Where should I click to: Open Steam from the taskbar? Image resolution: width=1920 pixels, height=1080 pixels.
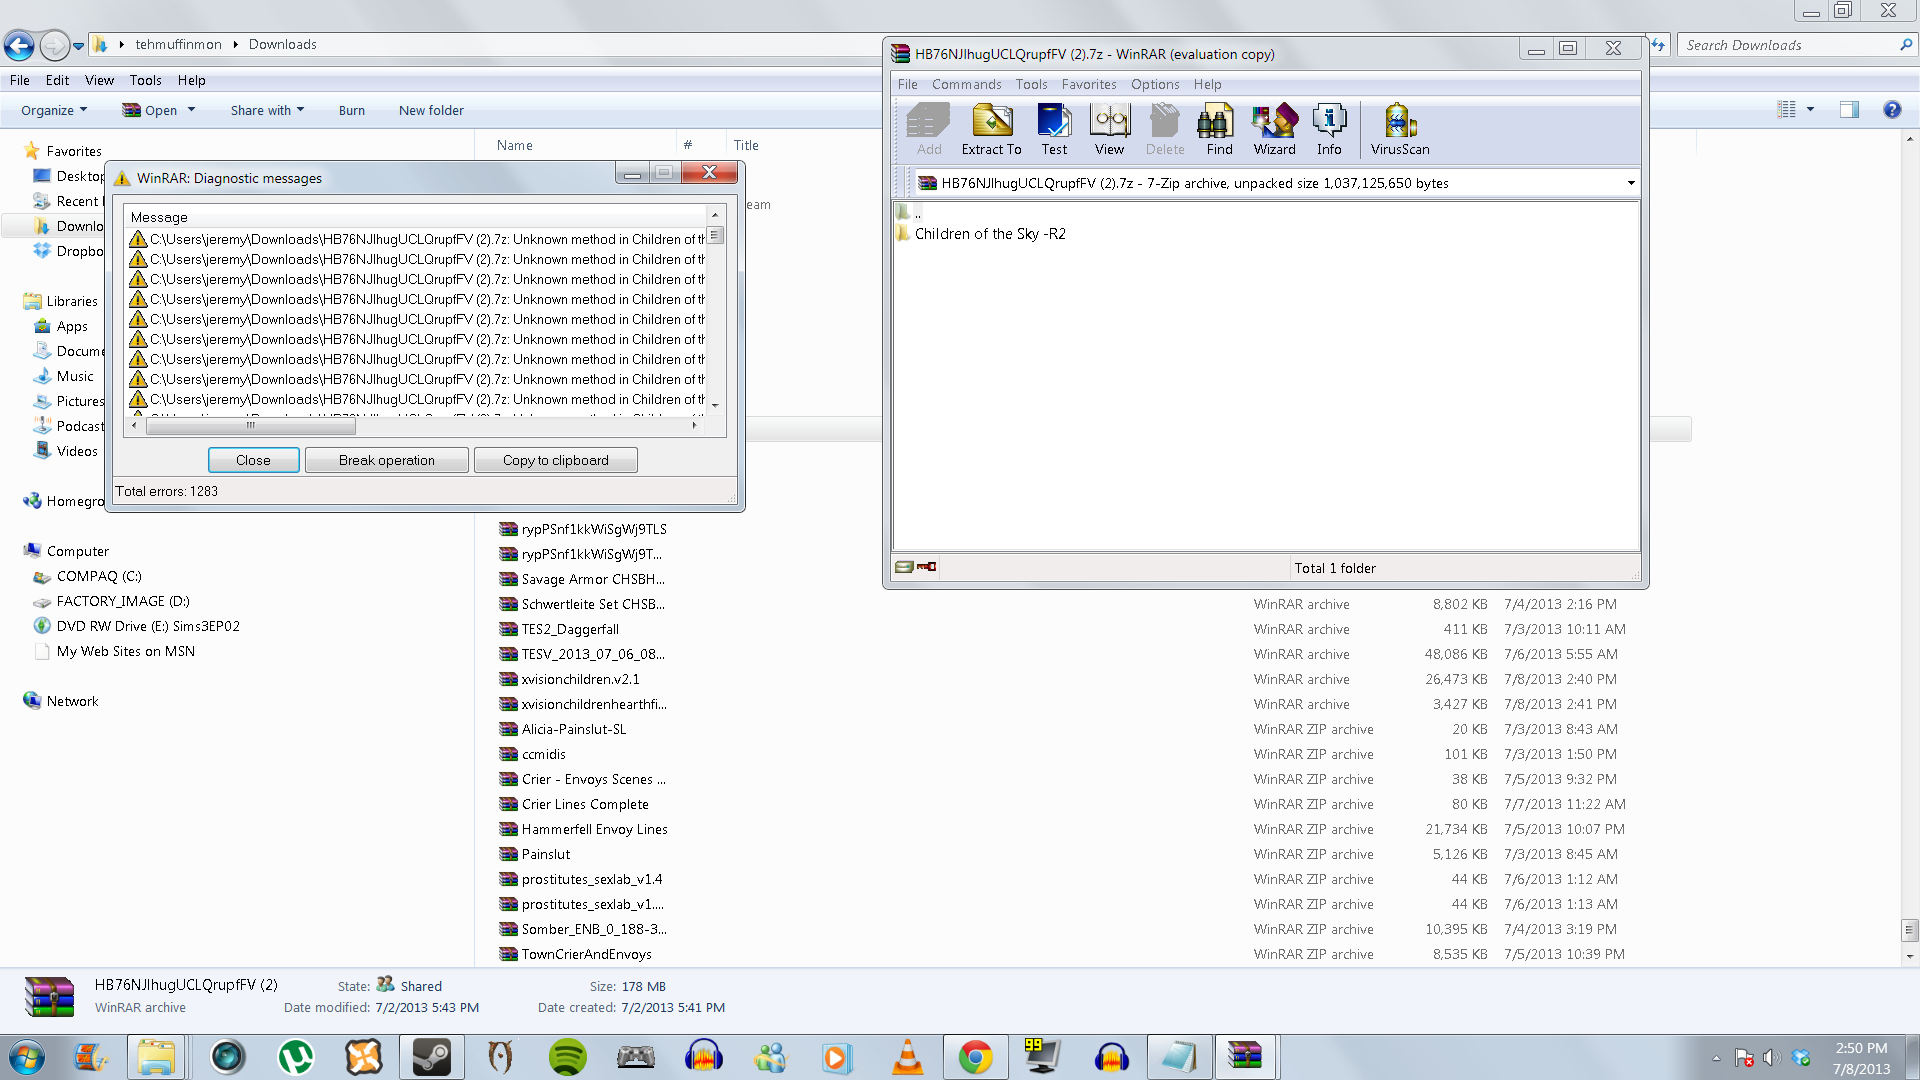(x=432, y=1057)
